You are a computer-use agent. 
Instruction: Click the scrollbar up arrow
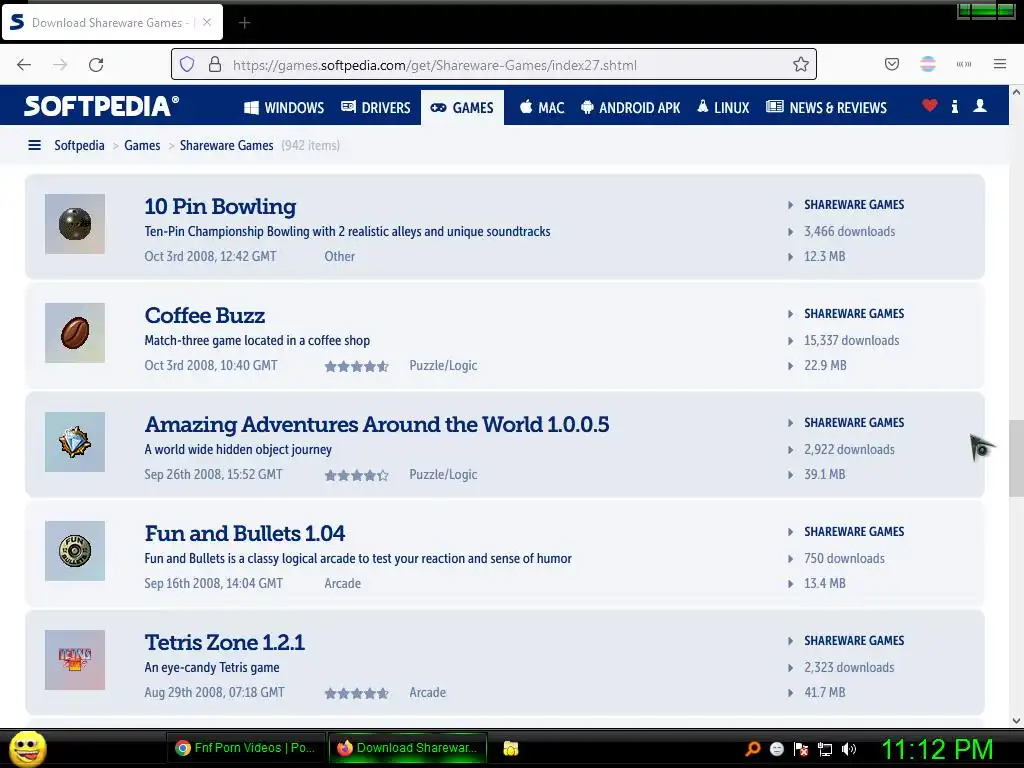pos(1016,93)
